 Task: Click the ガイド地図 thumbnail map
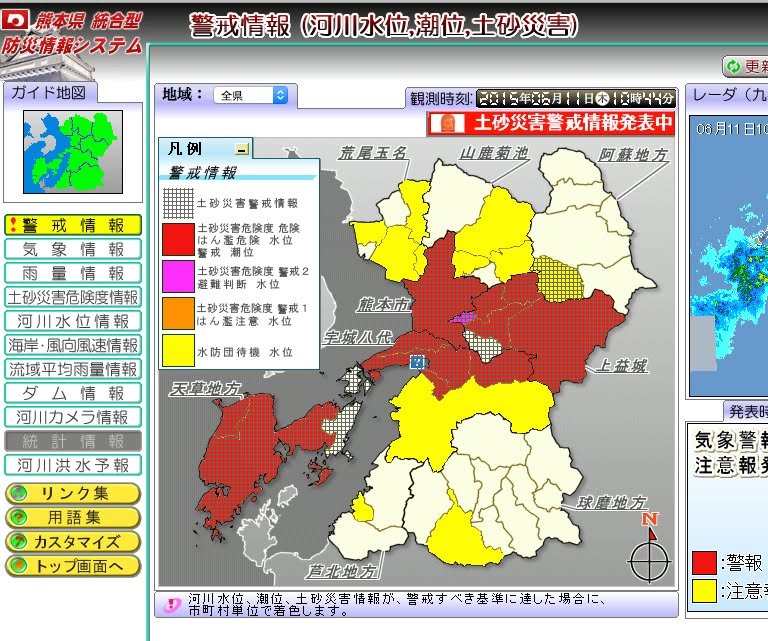tap(72, 151)
